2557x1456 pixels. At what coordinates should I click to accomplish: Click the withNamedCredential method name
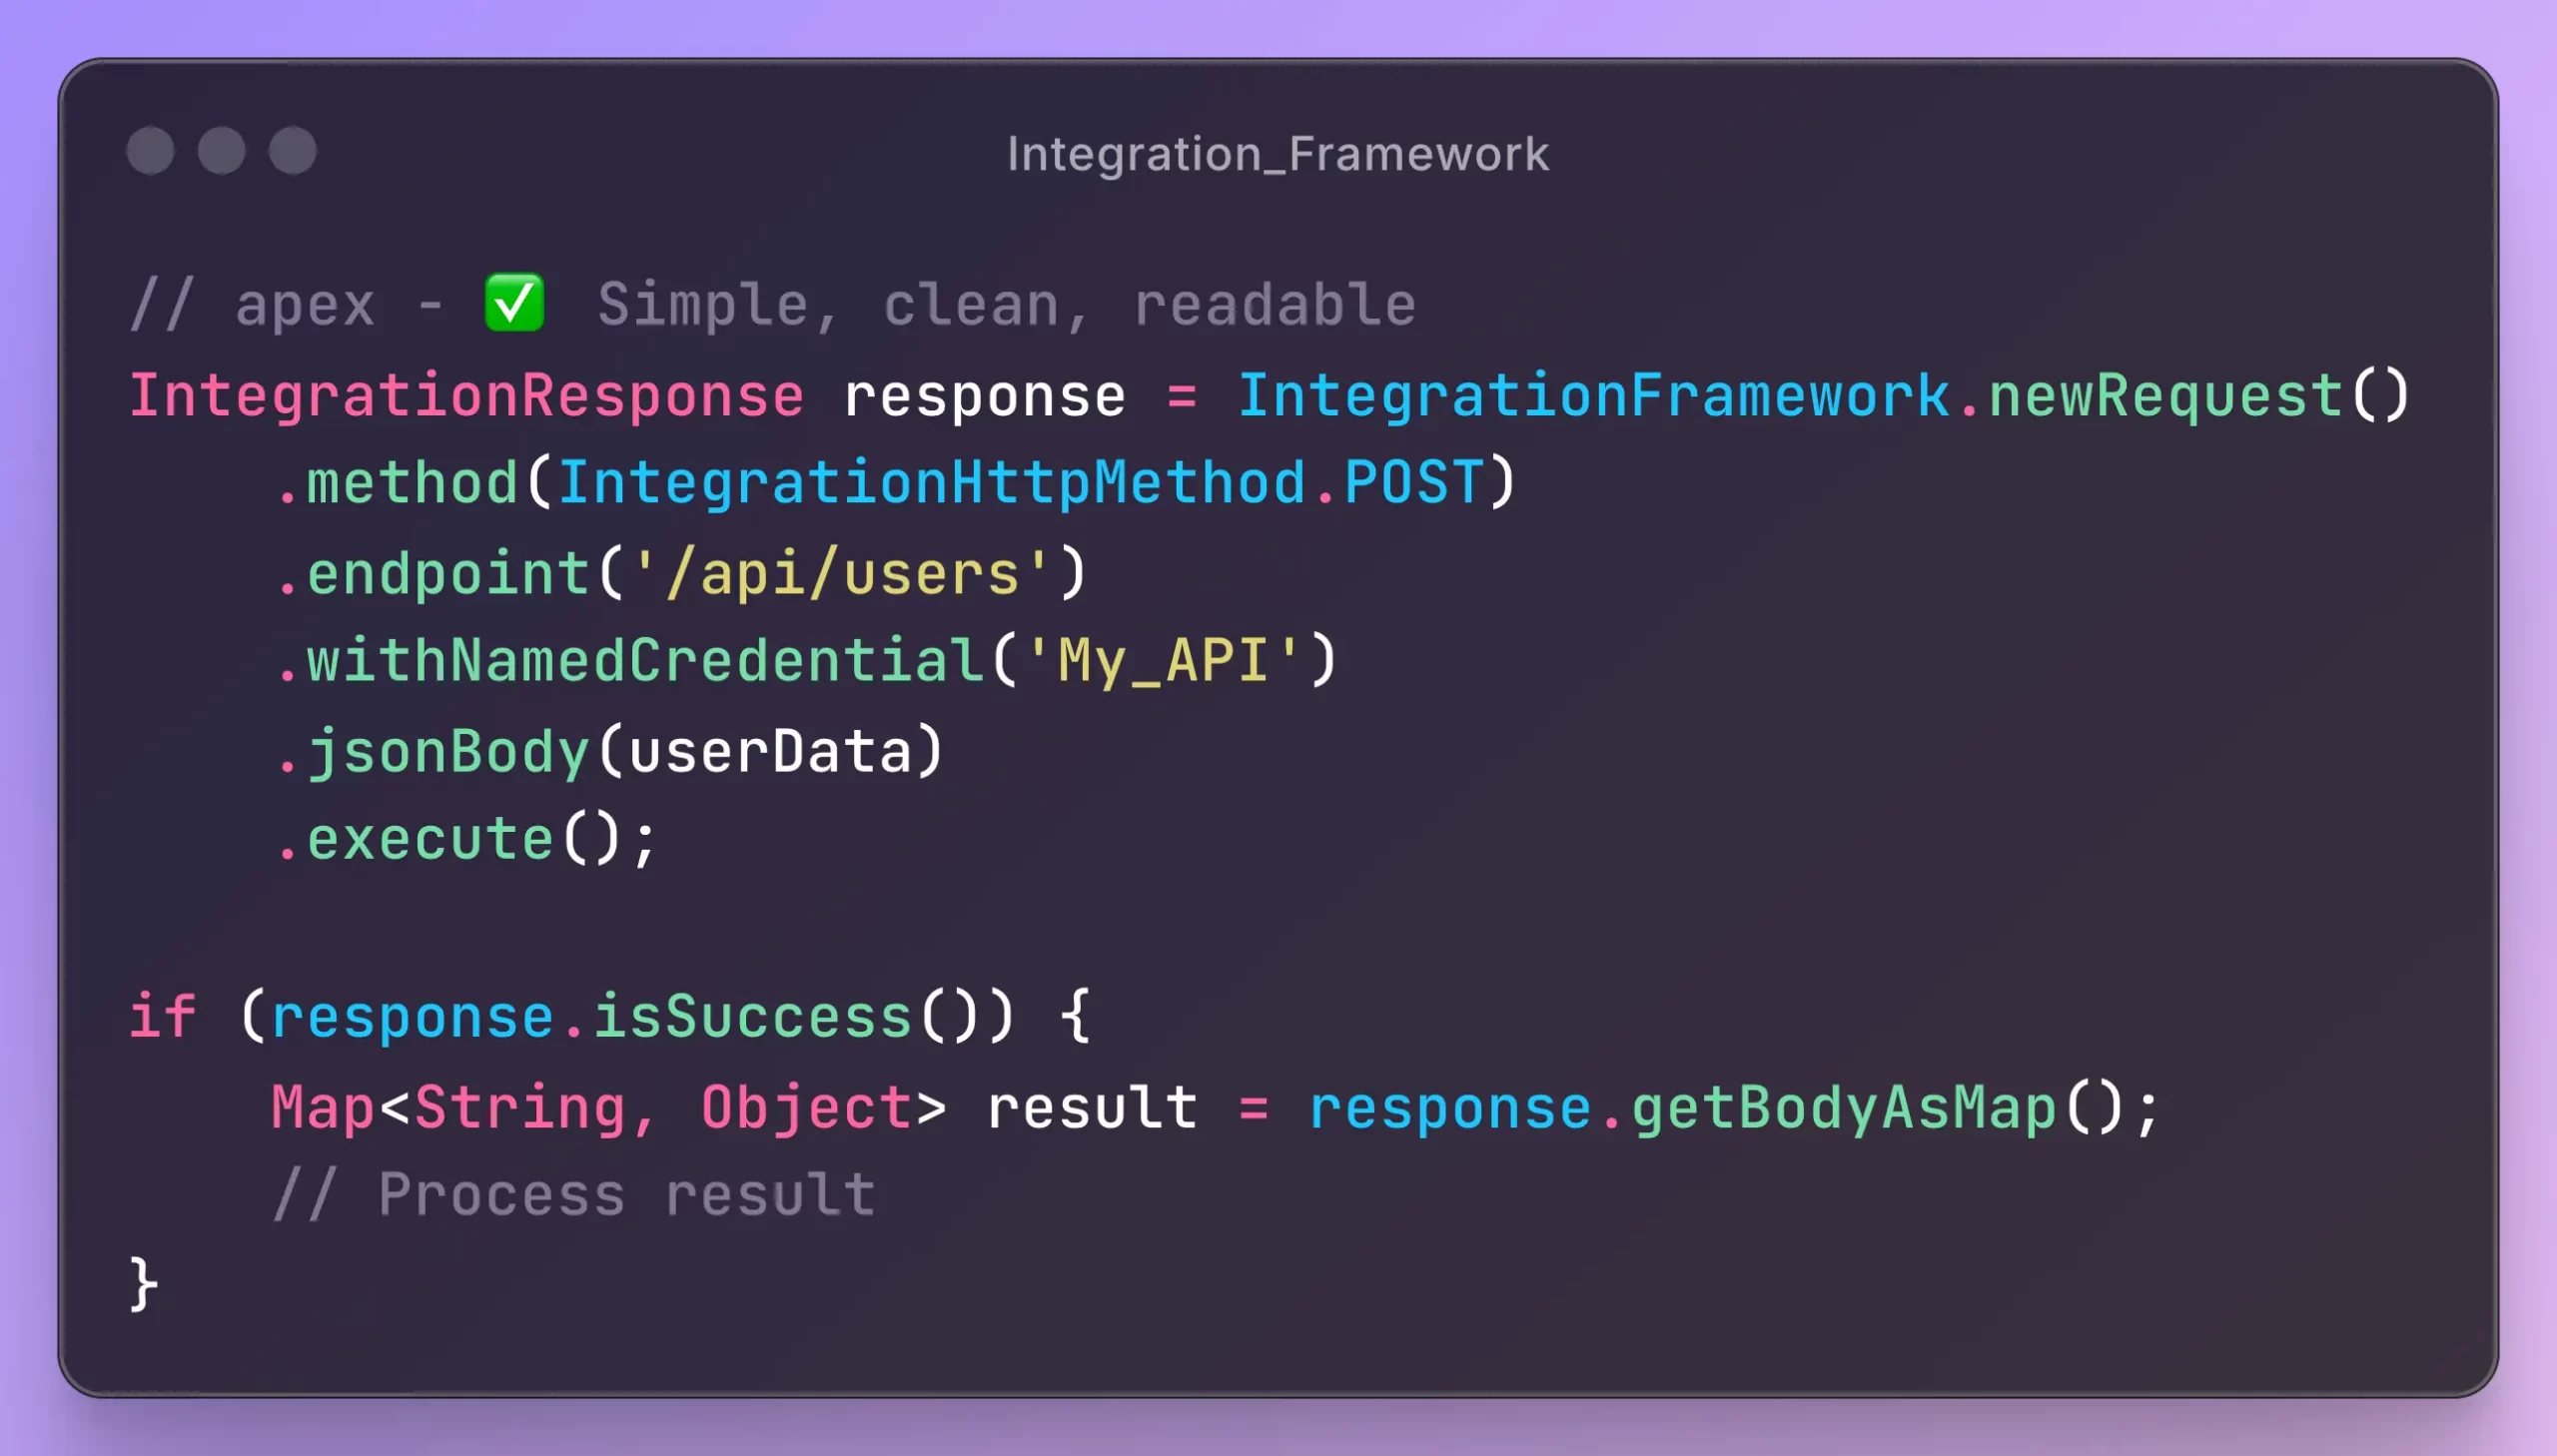(x=645, y=662)
